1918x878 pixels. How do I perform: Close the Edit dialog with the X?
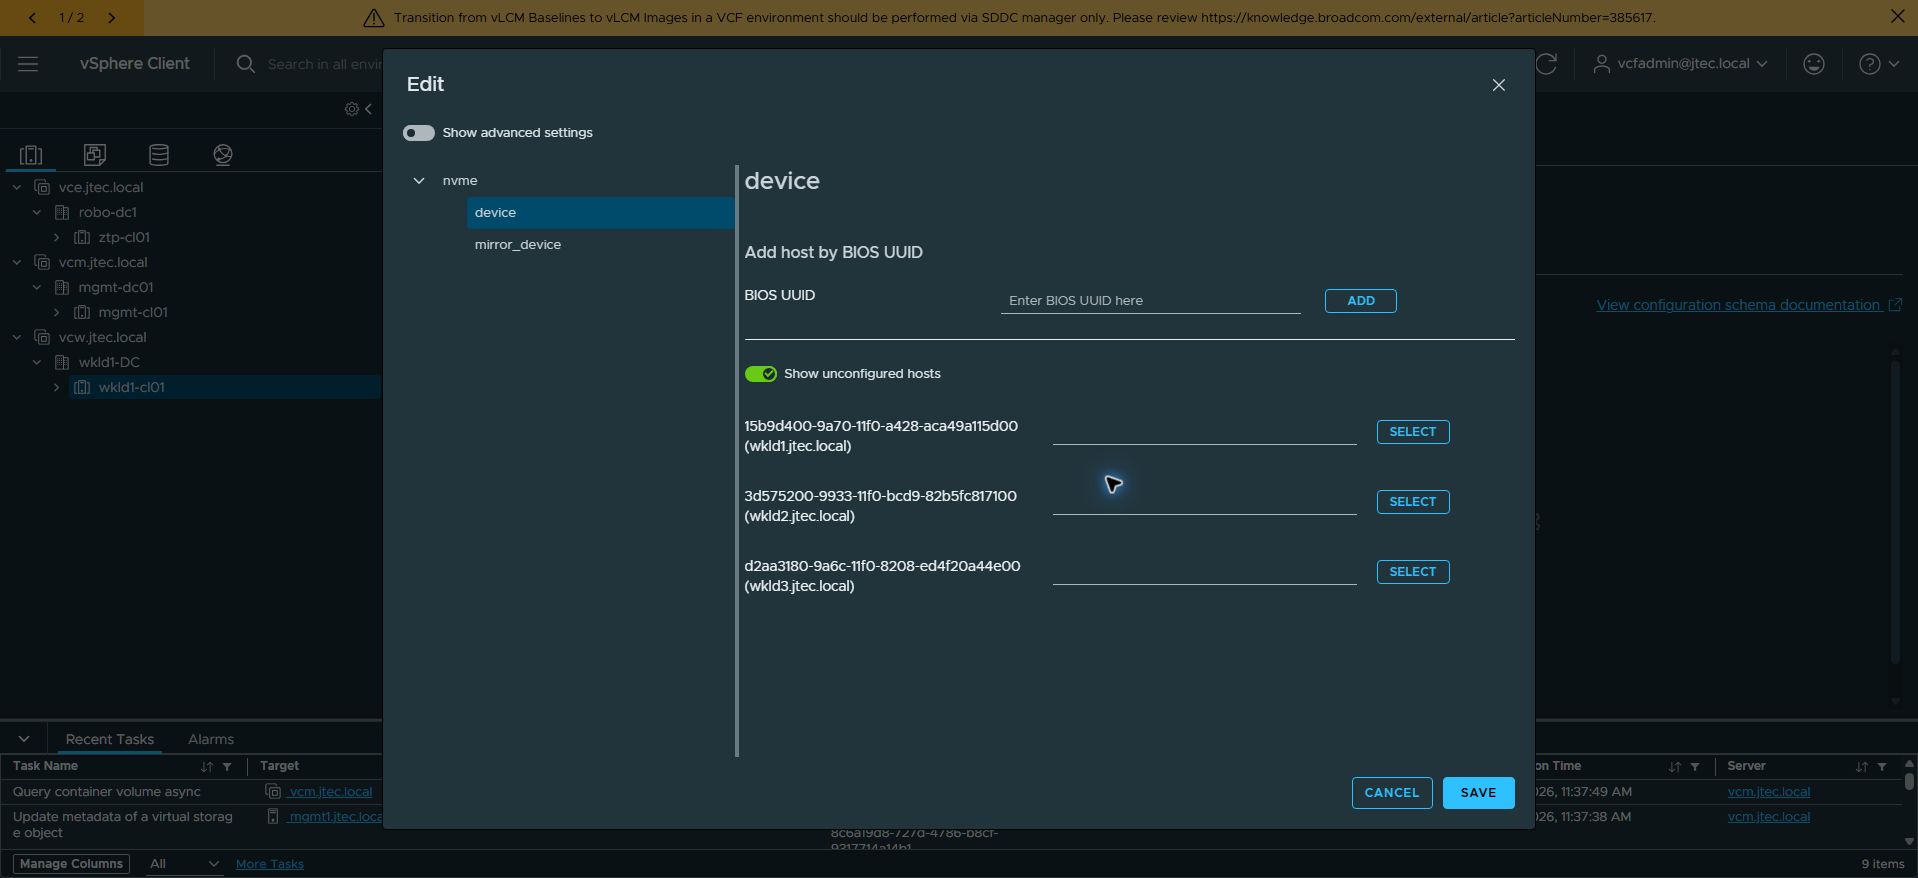tap(1498, 85)
